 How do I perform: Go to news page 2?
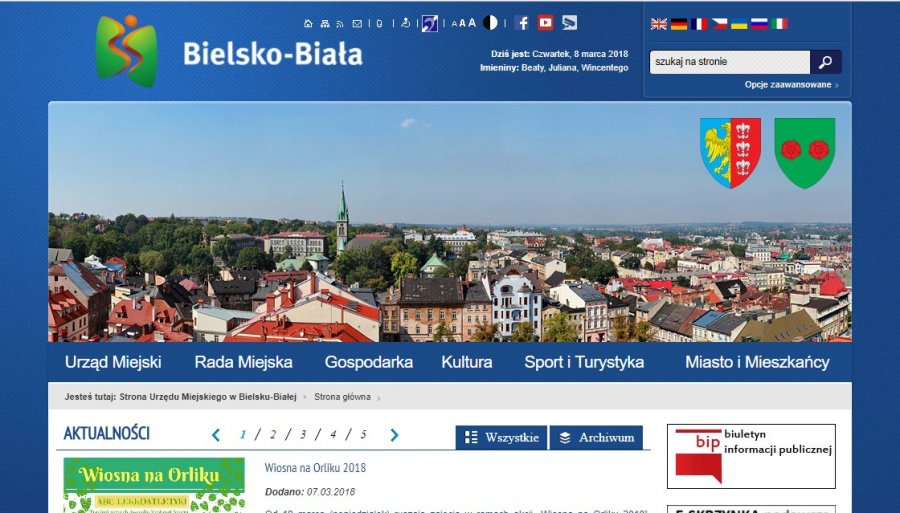coord(273,435)
